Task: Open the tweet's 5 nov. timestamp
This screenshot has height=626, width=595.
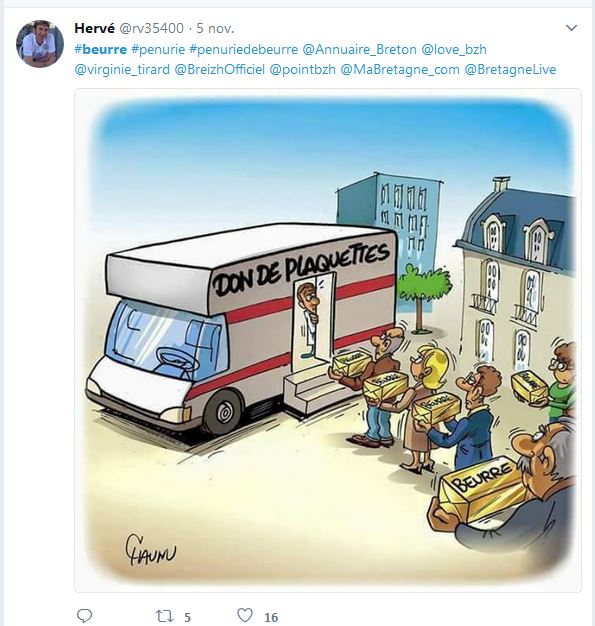Action: pos(215,28)
